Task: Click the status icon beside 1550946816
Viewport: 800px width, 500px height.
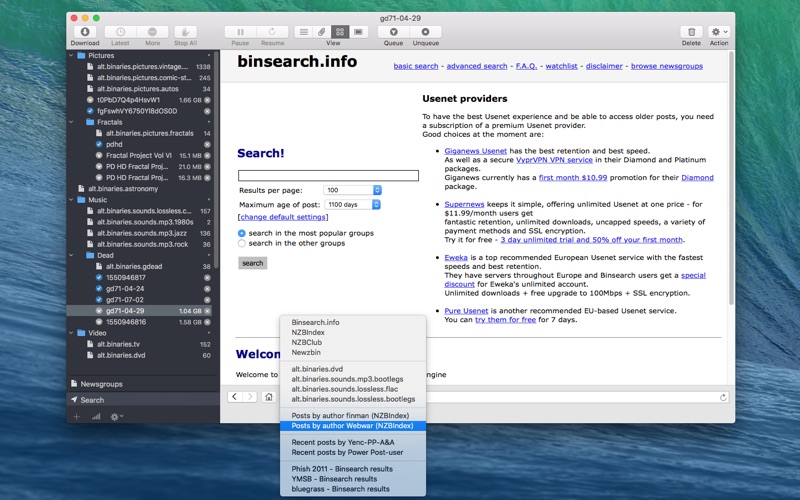Action: click(x=99, y=322)
